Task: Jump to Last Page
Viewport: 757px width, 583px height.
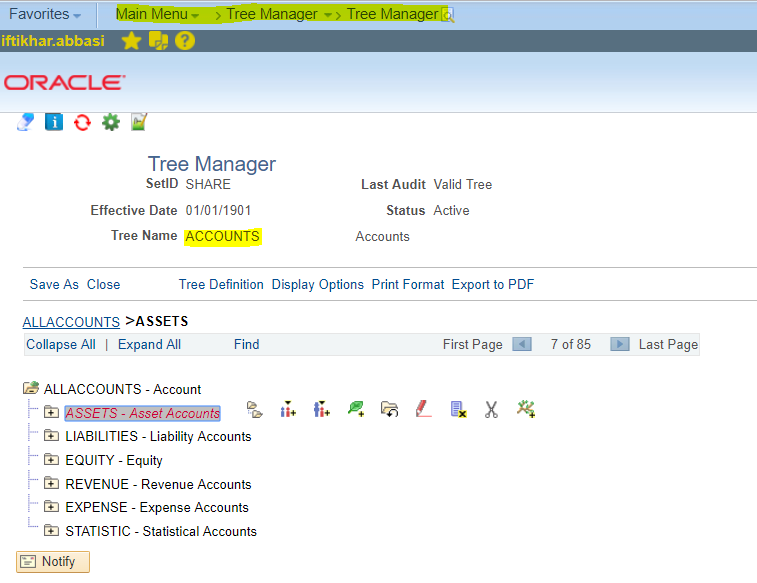Action: (x=668, y=345)
